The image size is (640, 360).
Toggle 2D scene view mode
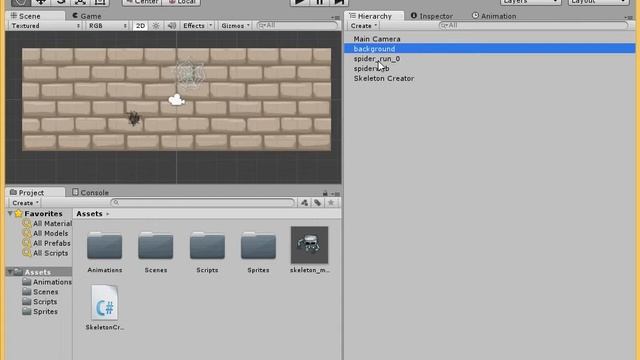(140, 26)
